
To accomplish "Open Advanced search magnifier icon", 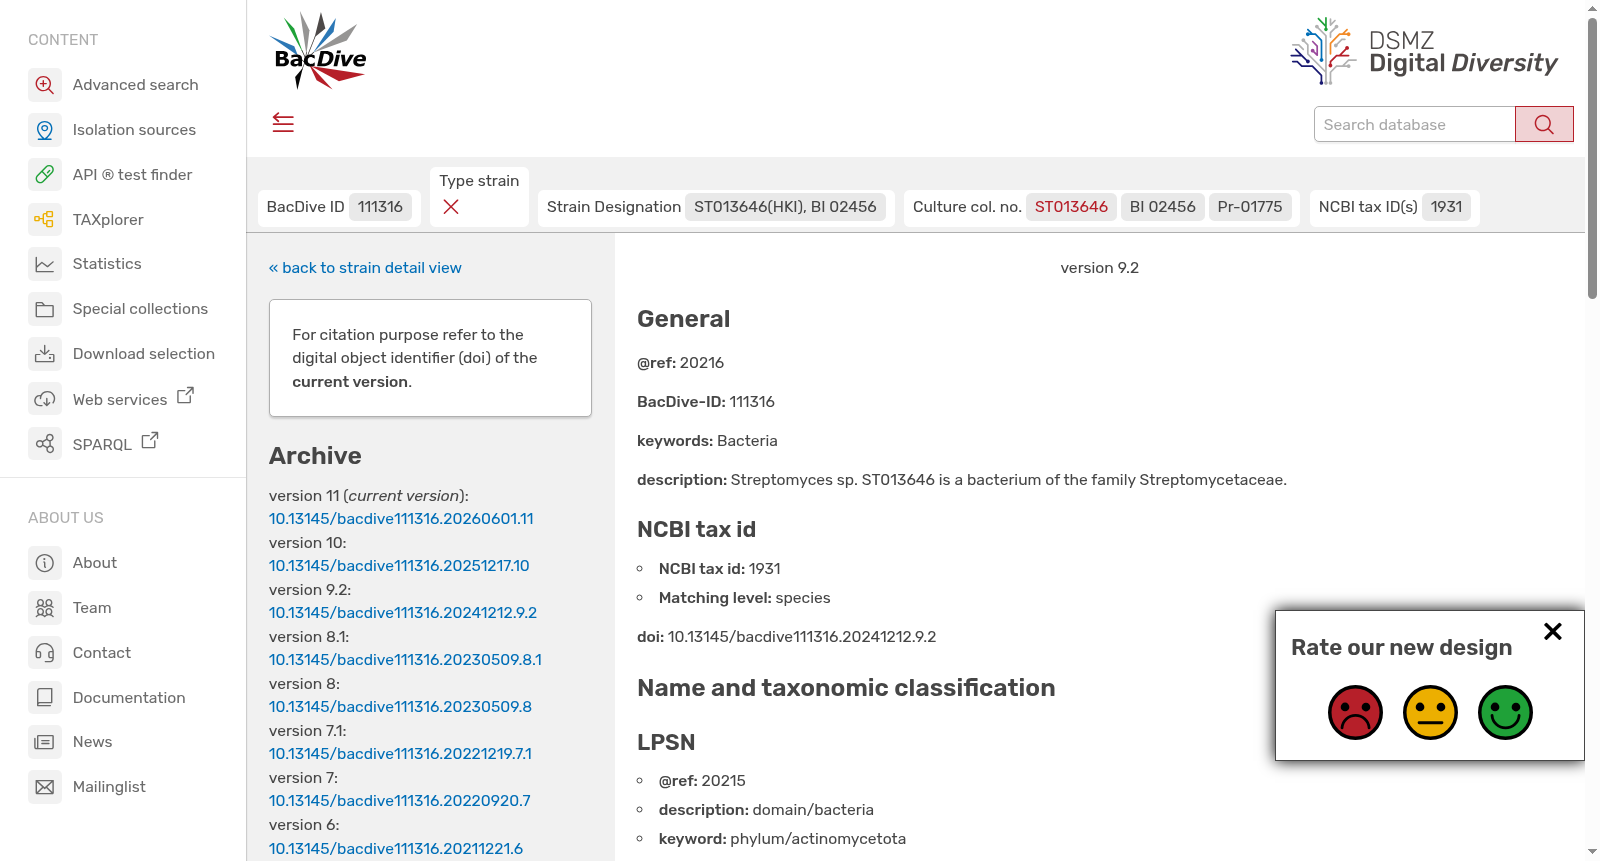I will [x=45, y=85].
